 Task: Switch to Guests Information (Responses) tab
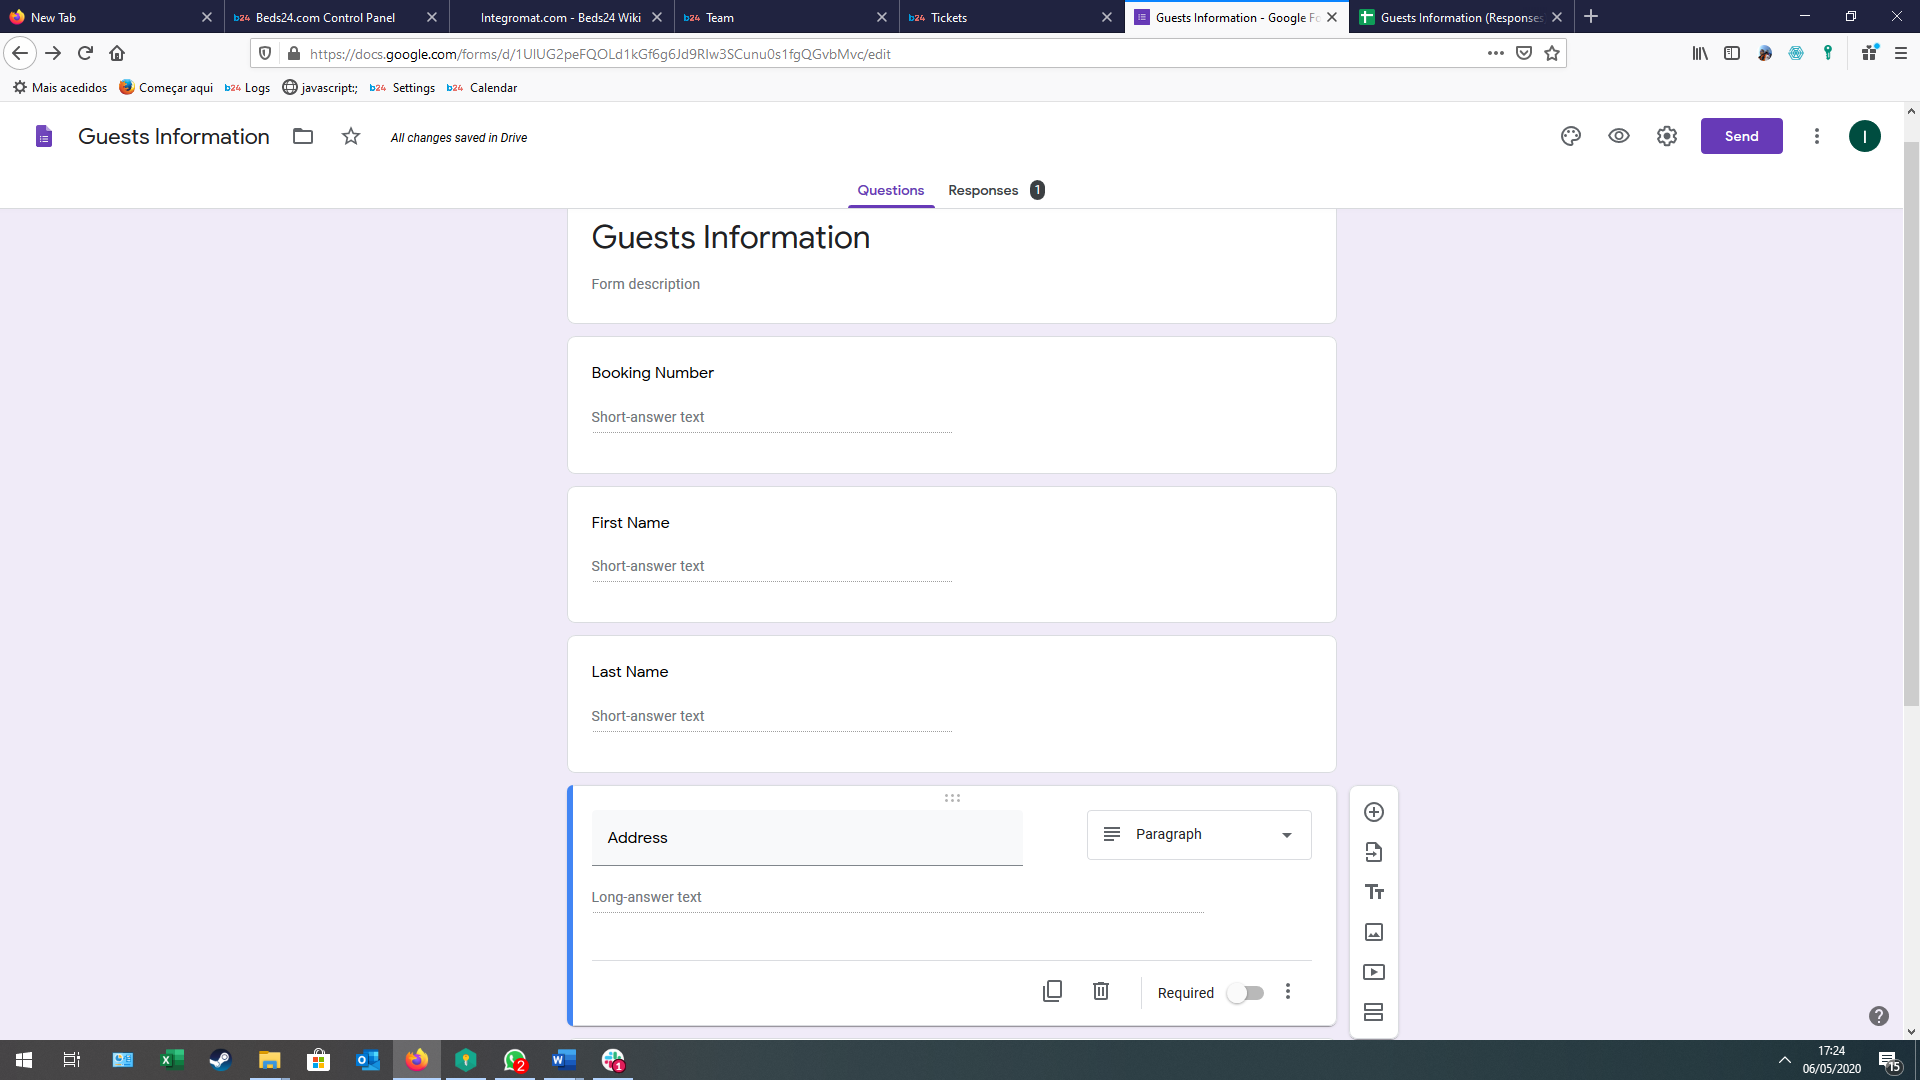1461,17
